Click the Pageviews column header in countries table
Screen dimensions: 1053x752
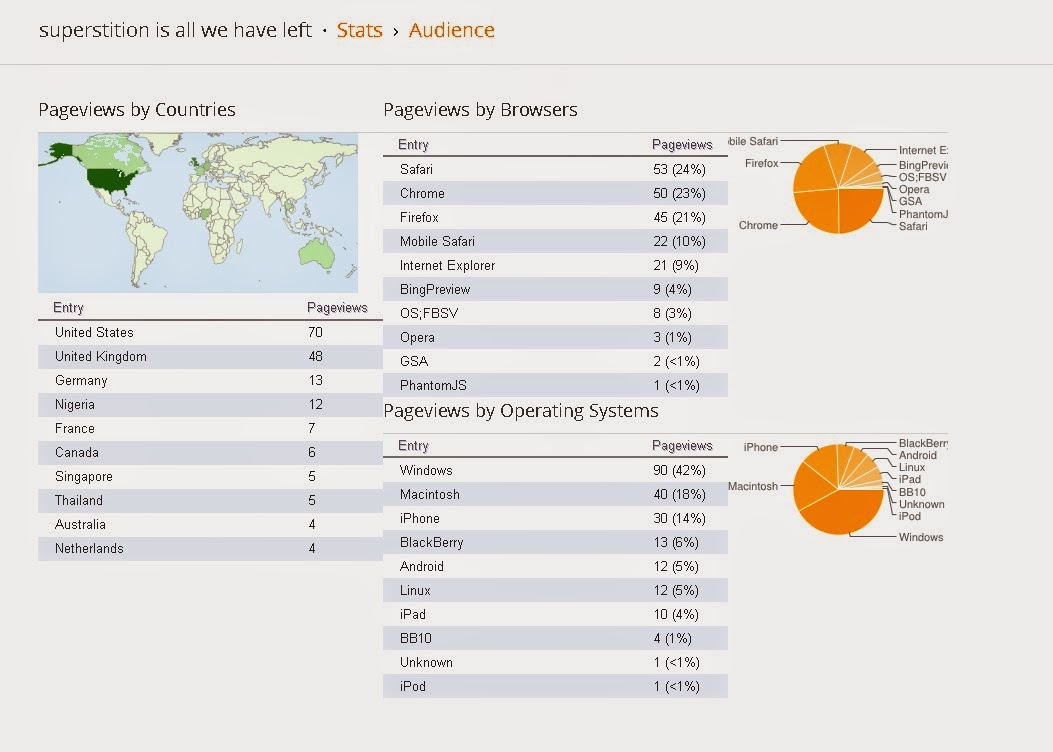tap(337, 308)
